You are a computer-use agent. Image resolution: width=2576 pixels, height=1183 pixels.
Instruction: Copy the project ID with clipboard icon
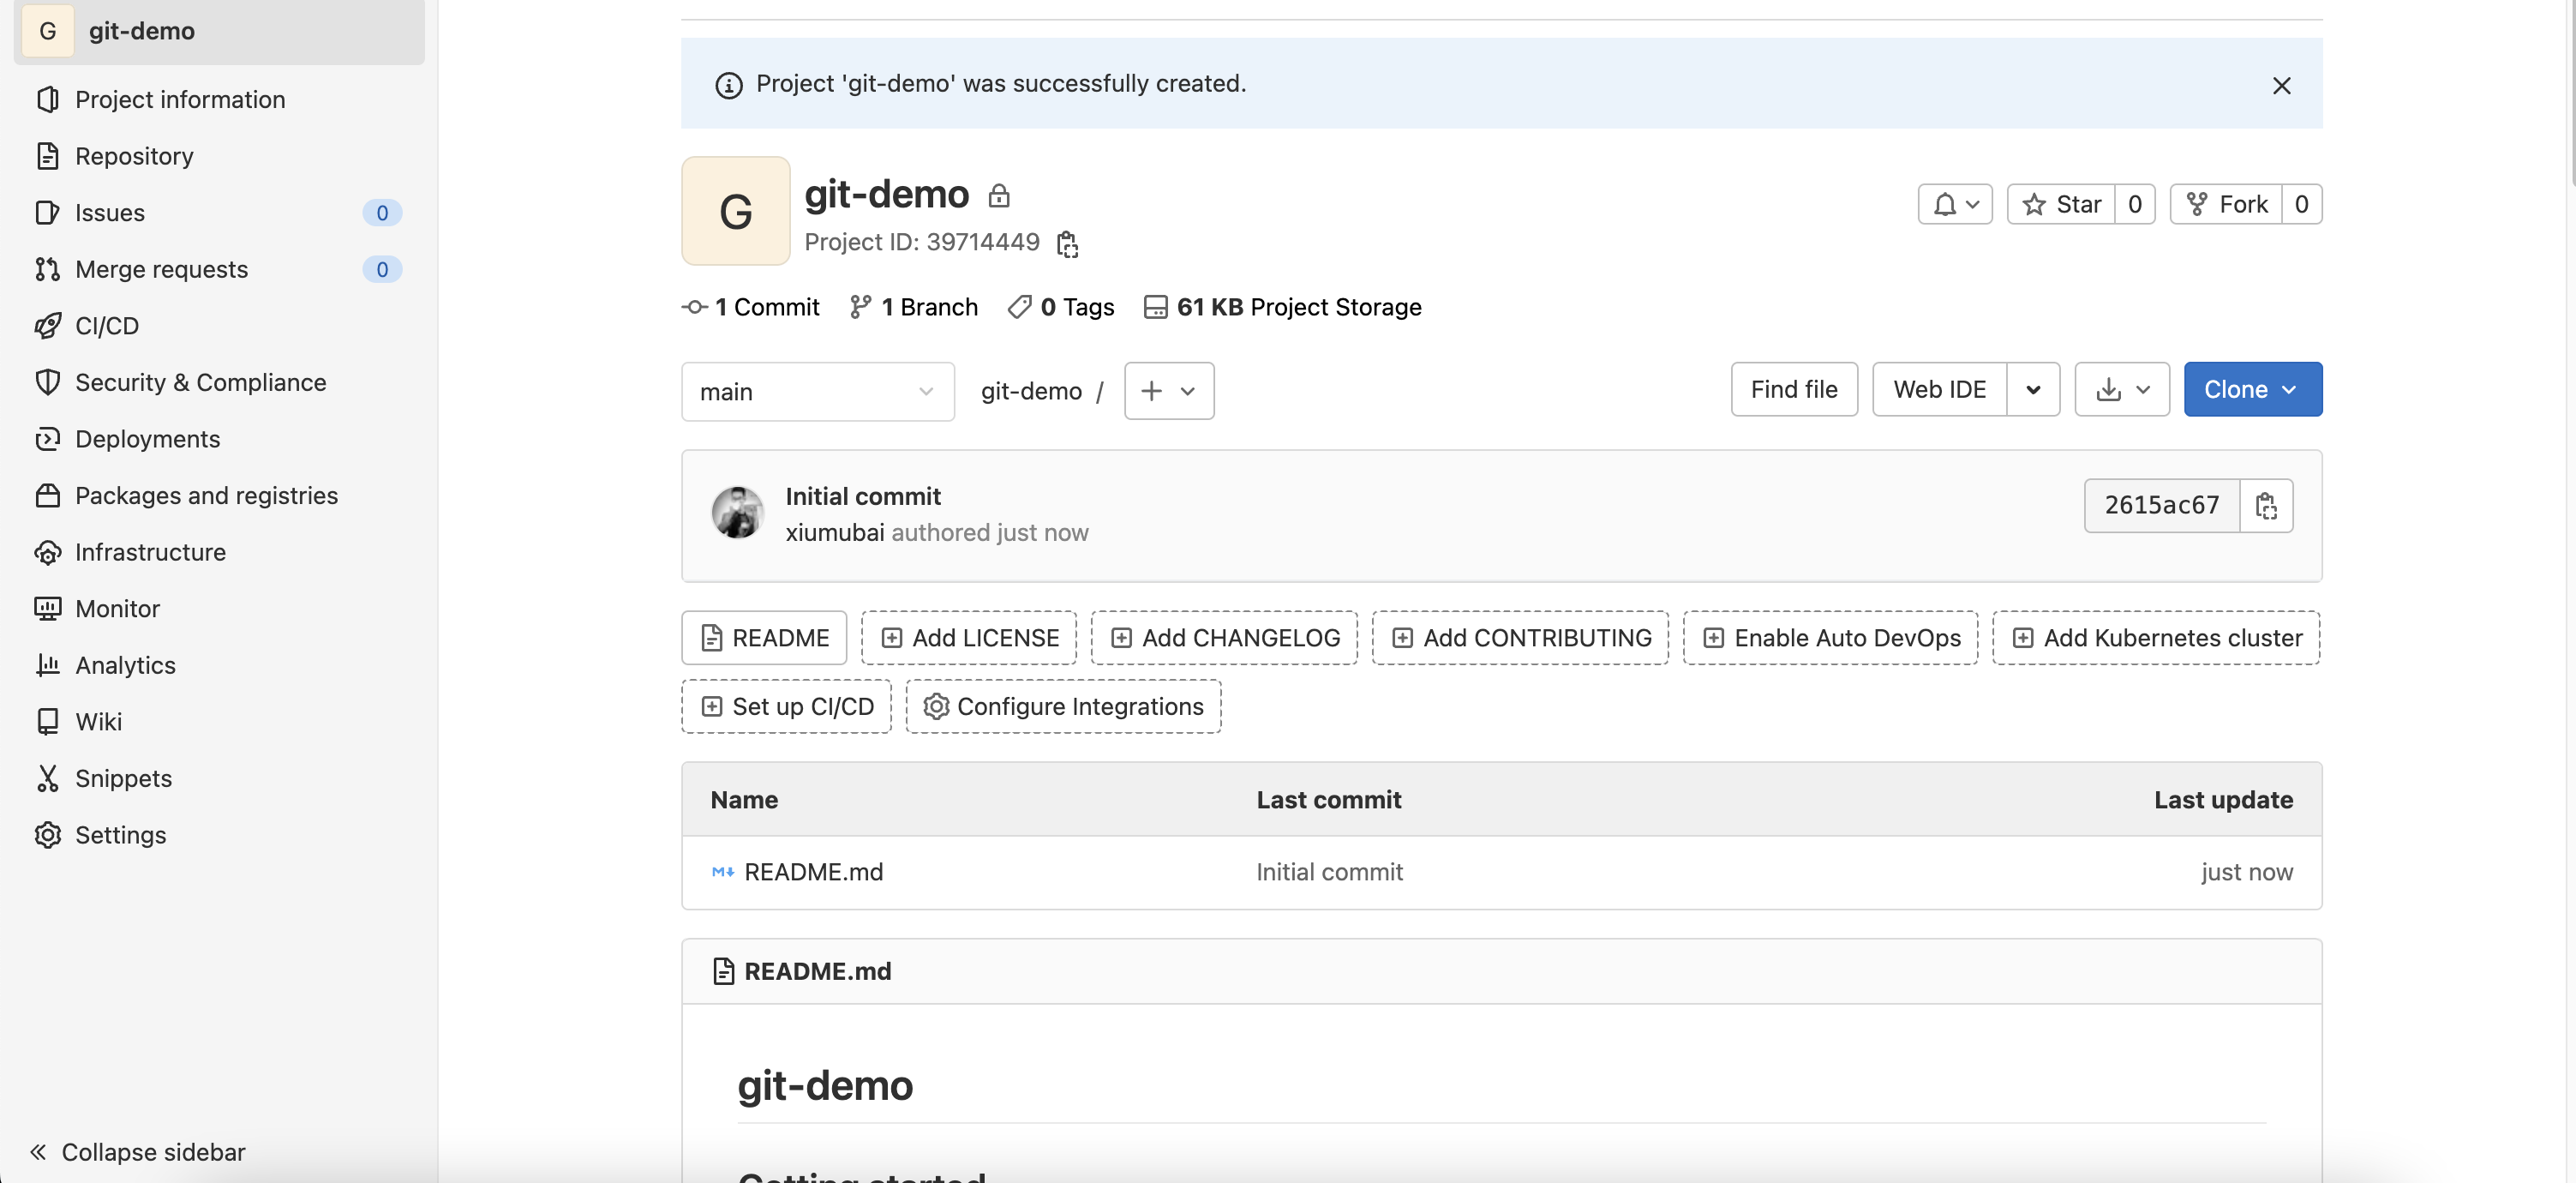pyautogui.click(x=1067, y=243)
